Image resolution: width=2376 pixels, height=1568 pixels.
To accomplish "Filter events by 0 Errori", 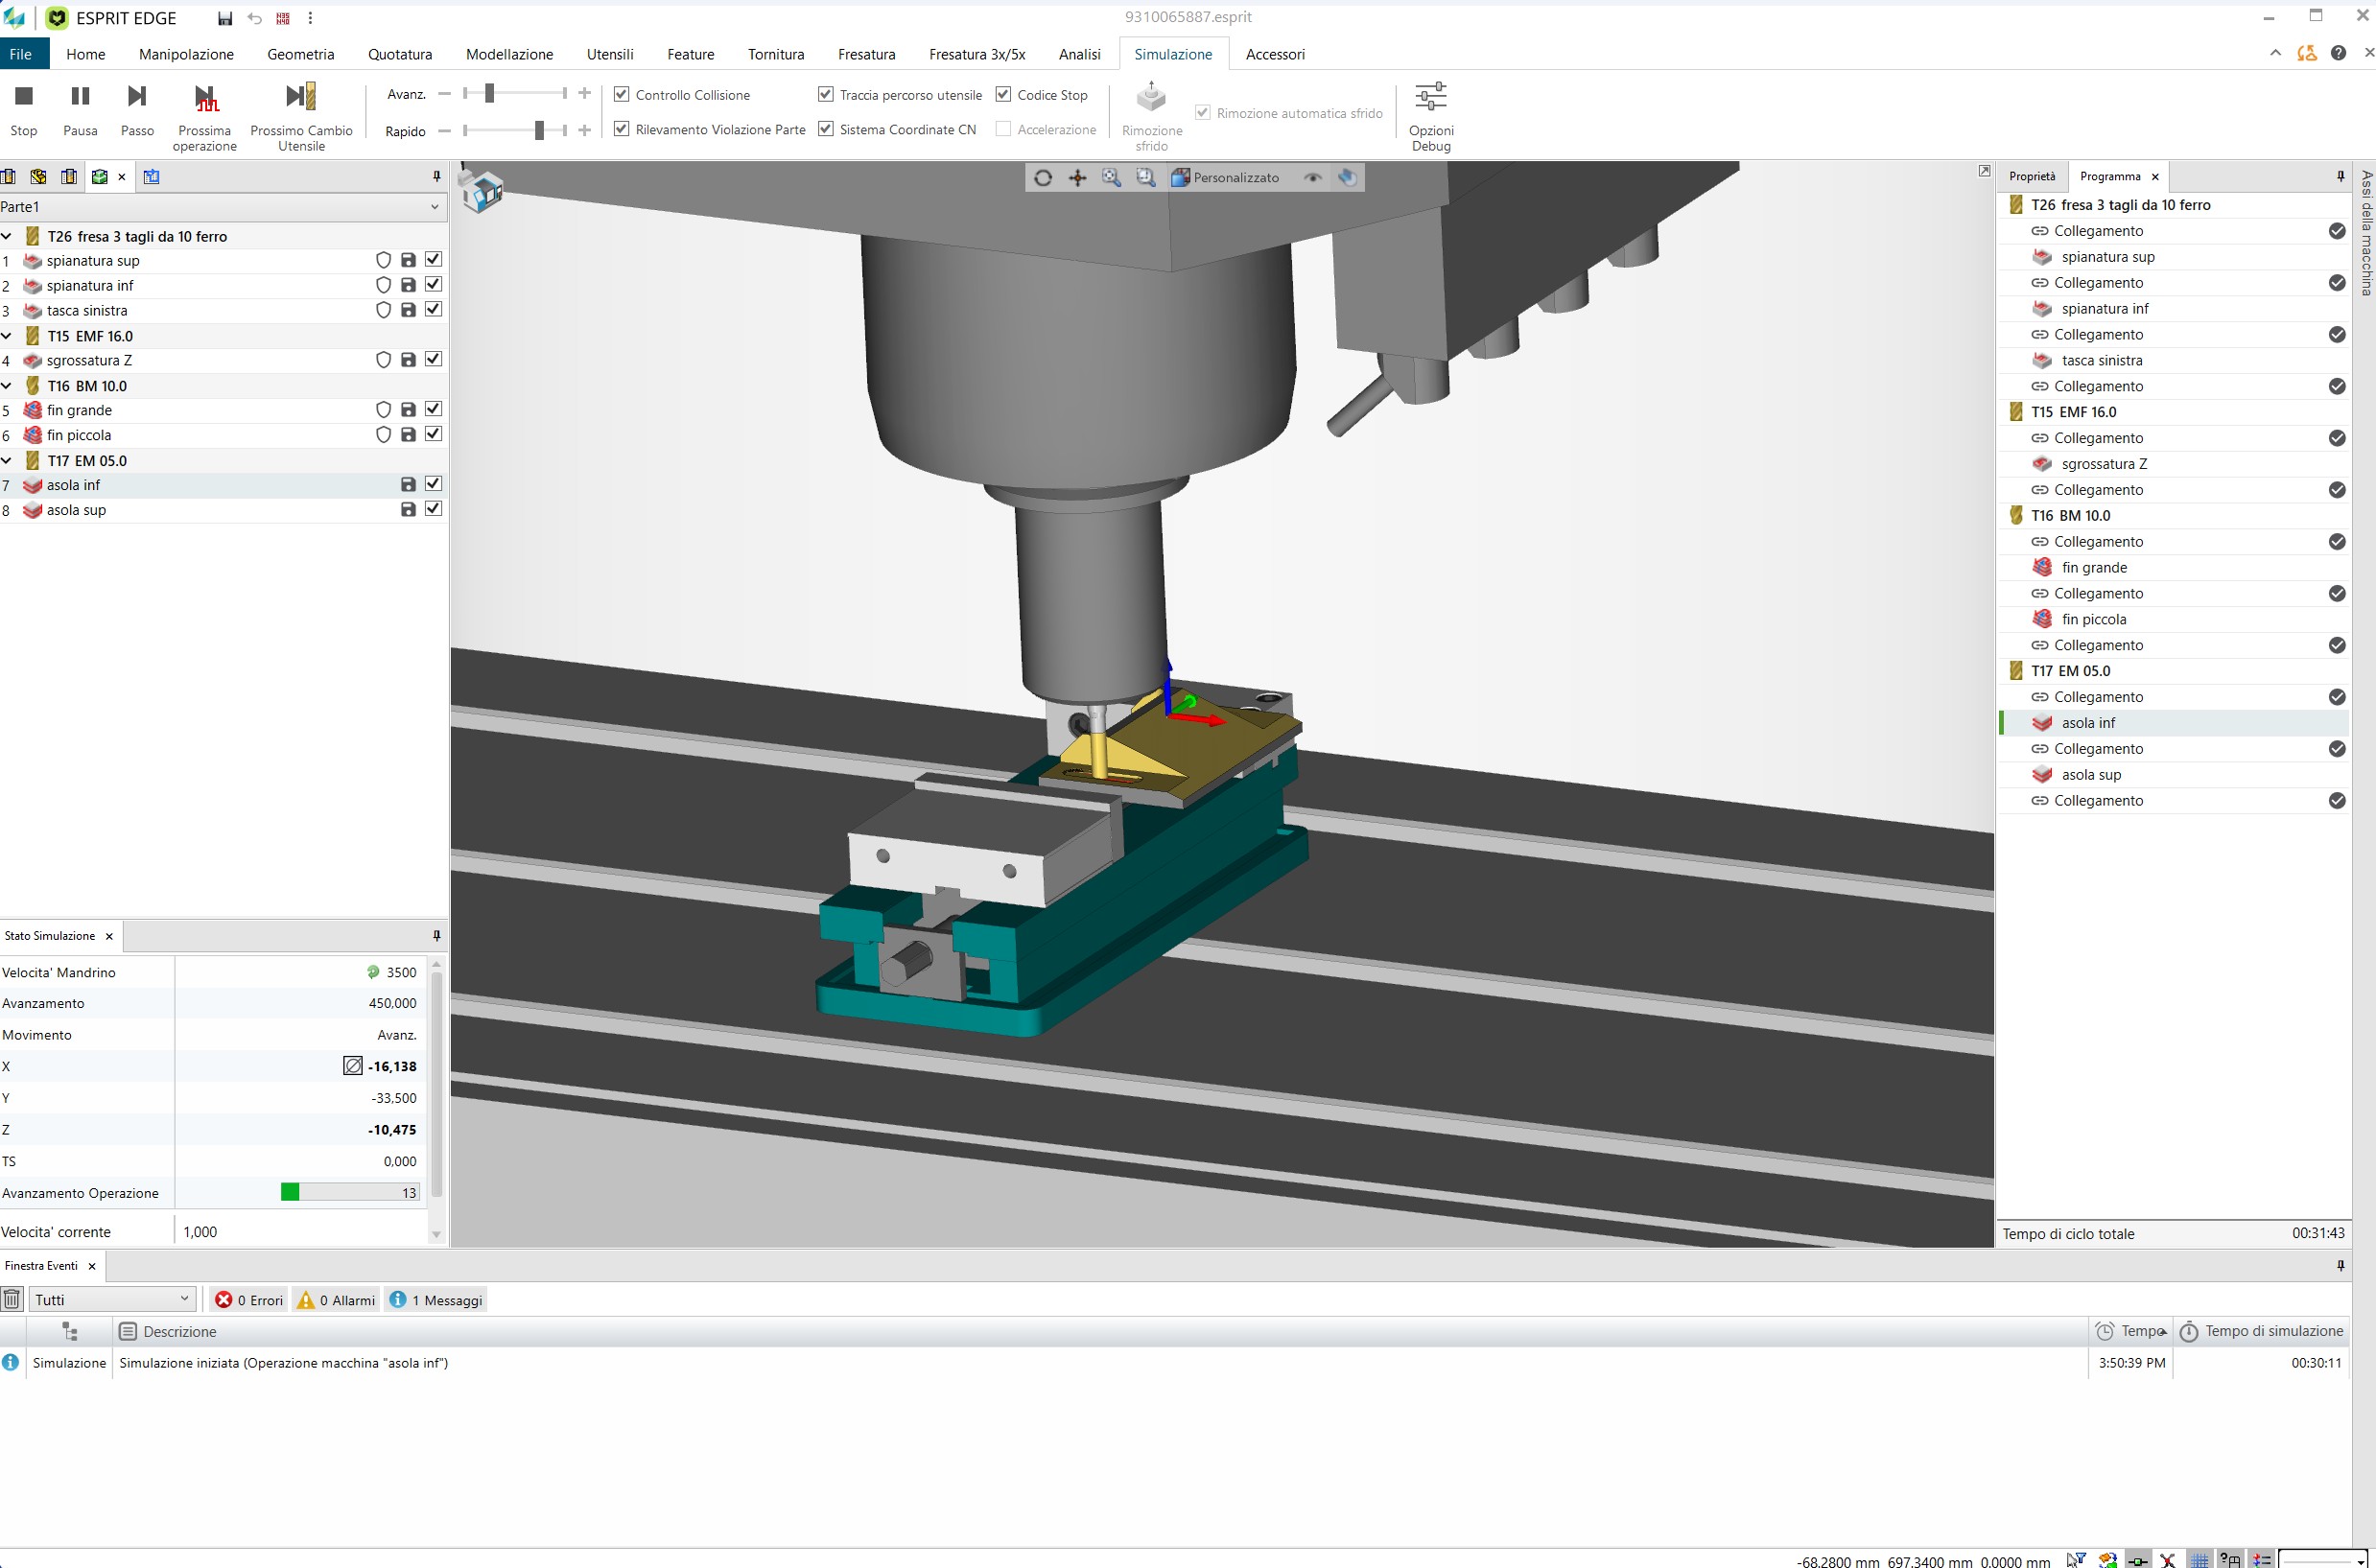I will [x=249, y=1299].
